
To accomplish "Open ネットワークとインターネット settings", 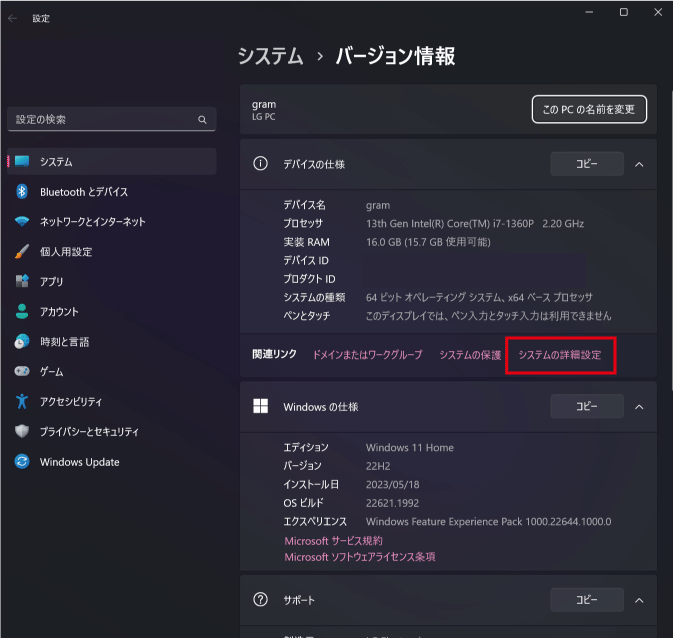I will (92, 222).
